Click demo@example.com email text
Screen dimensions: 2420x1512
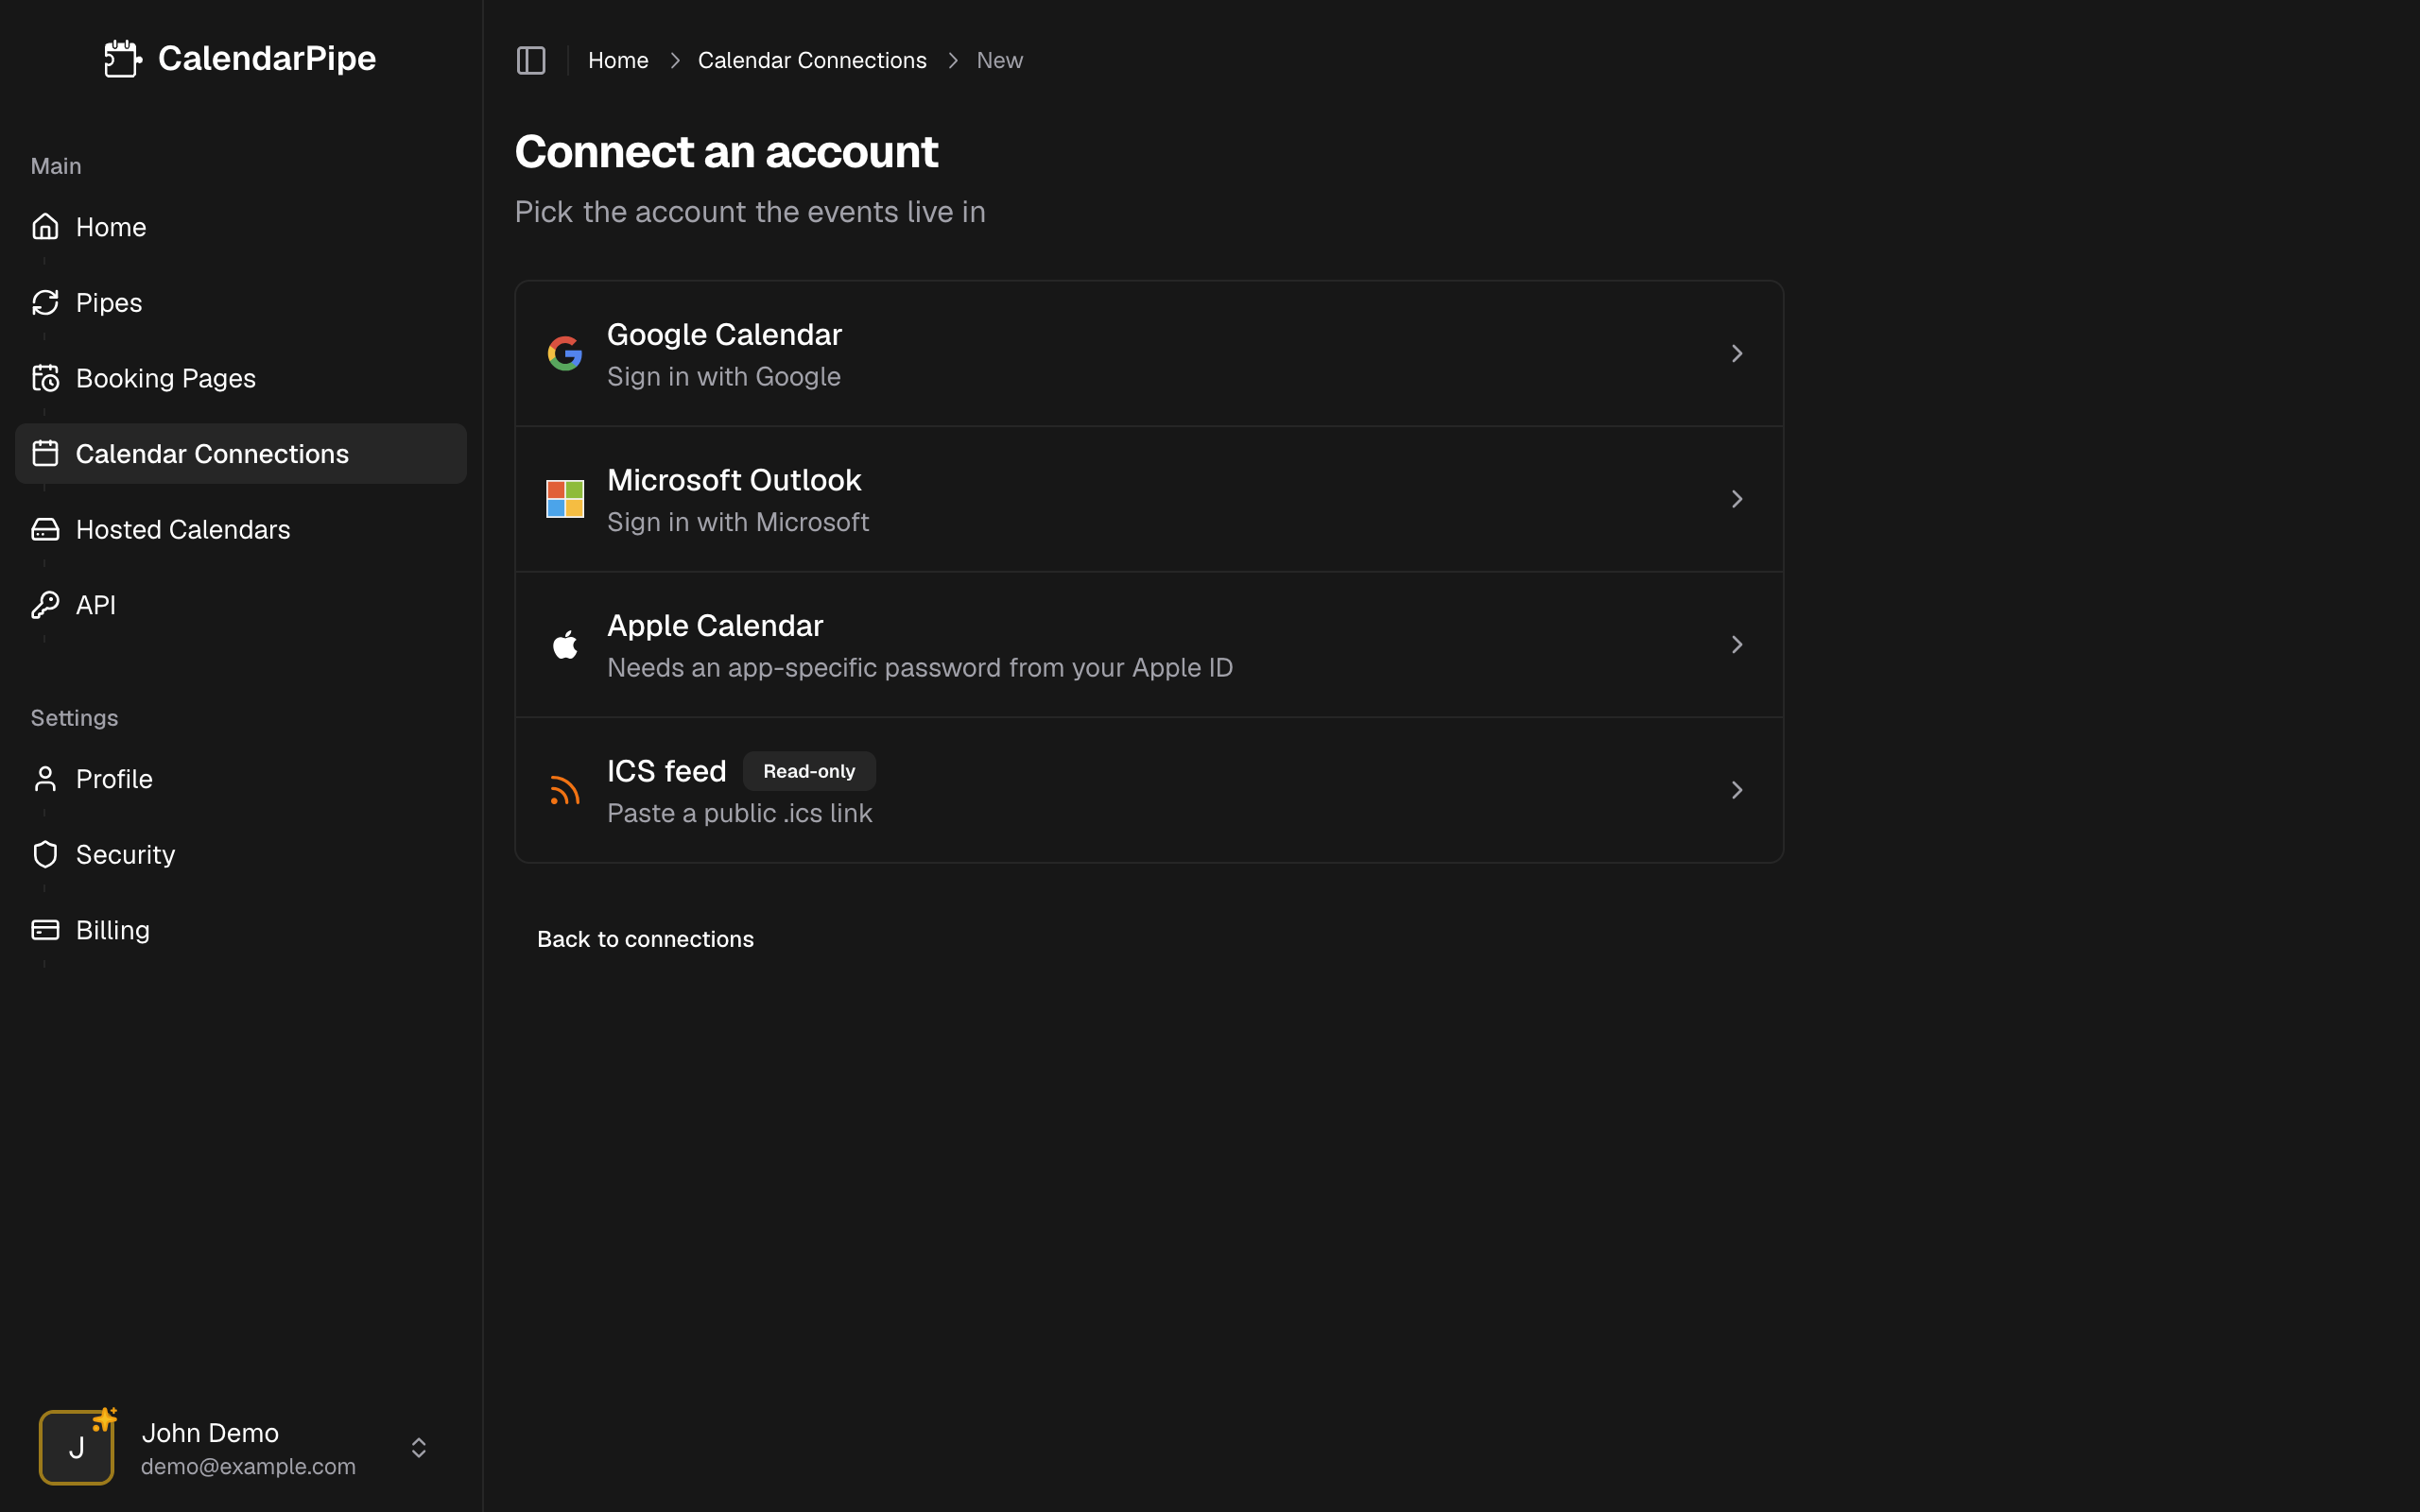point(248,1466)
